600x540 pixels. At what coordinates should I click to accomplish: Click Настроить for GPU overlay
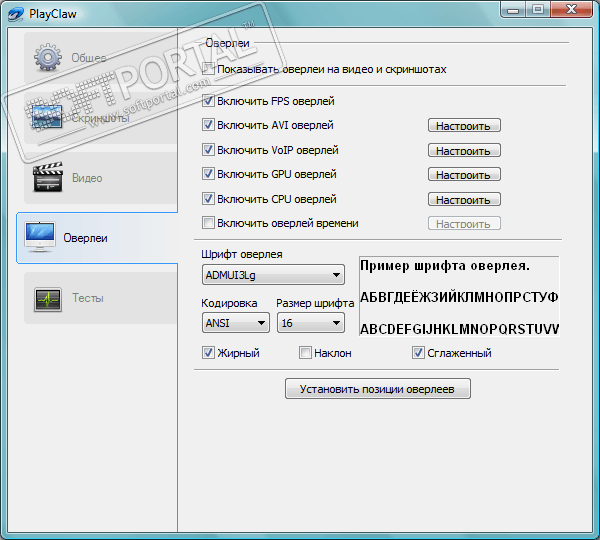point(464,174)
